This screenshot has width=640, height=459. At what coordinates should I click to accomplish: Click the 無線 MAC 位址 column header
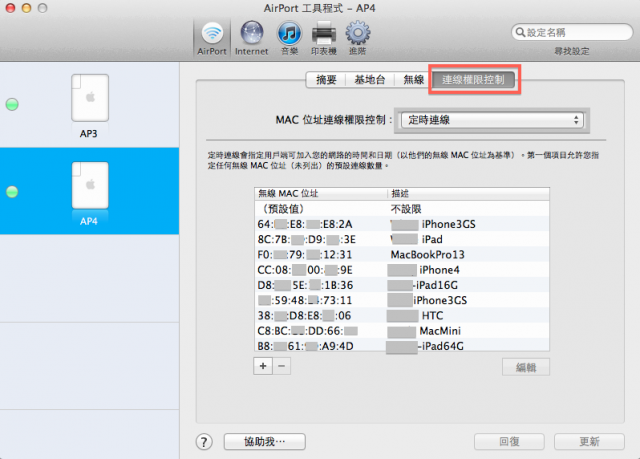[x=321, y=194]
